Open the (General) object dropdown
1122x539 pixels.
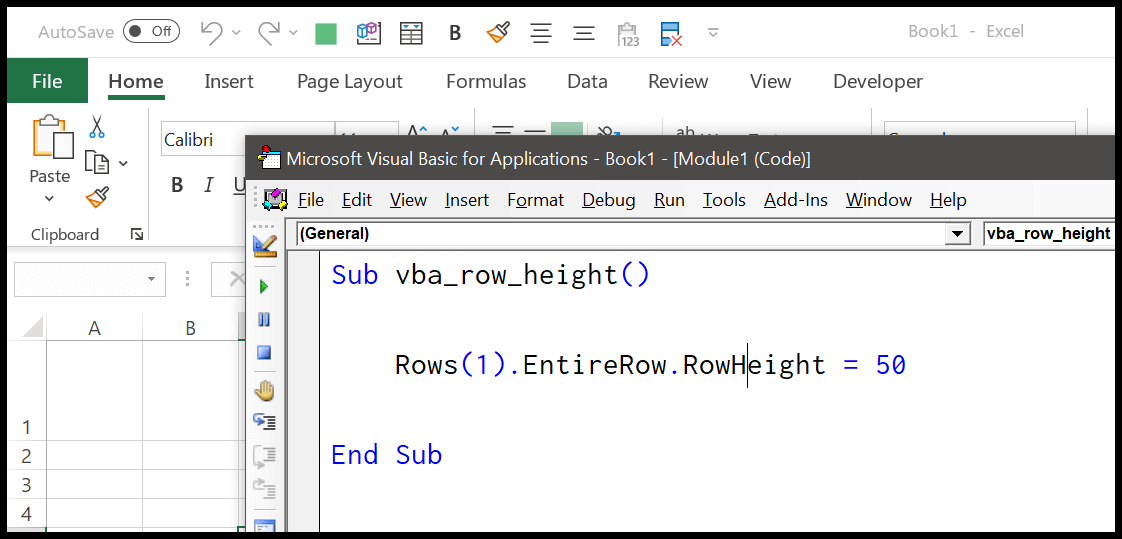(958, 234)
